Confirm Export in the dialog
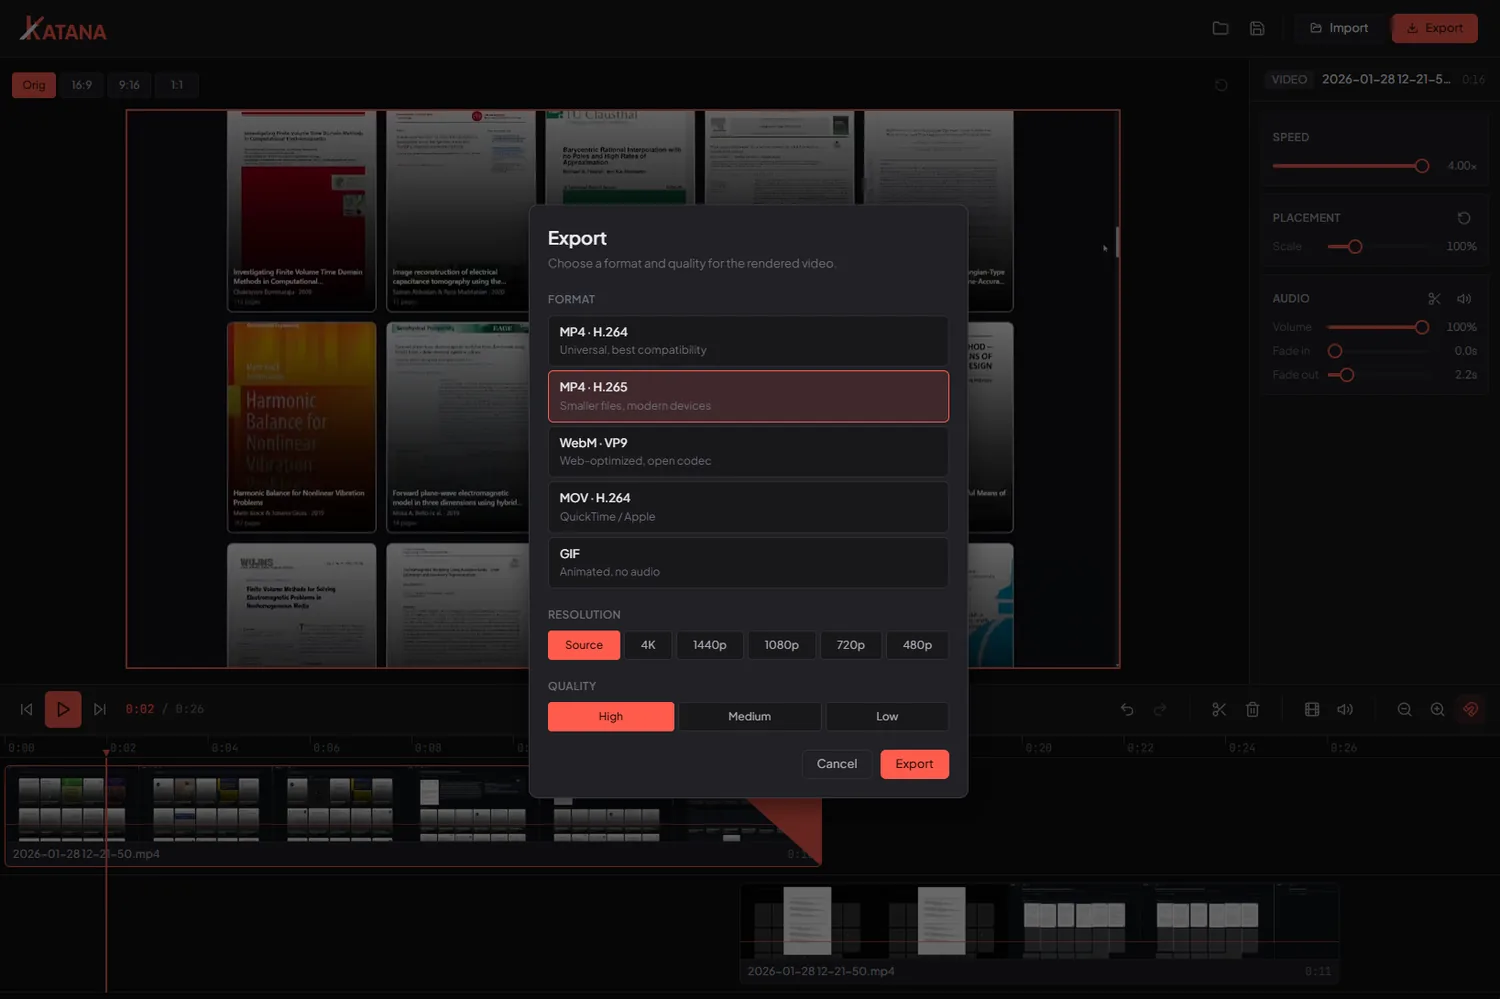This screenshot has height=999, width=1500. [x=914, y=764]
